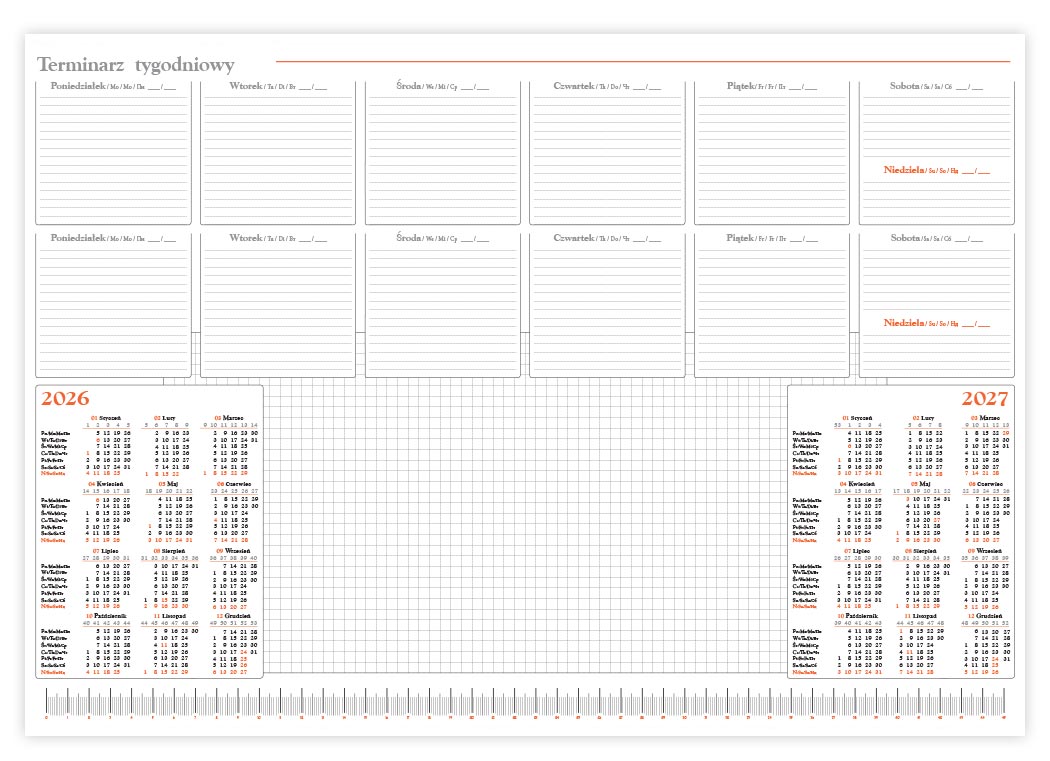
Task: Click Wrzesień month in 2026 calendar
Action: (x=233, y=550)
